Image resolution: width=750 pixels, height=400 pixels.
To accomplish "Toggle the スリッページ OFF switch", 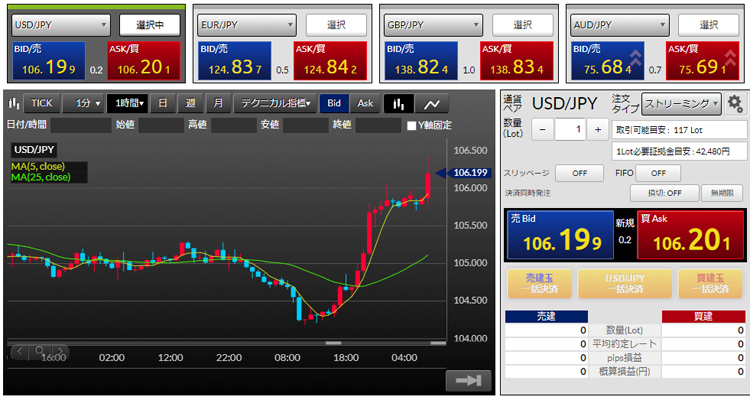I will tap(572, 173).
